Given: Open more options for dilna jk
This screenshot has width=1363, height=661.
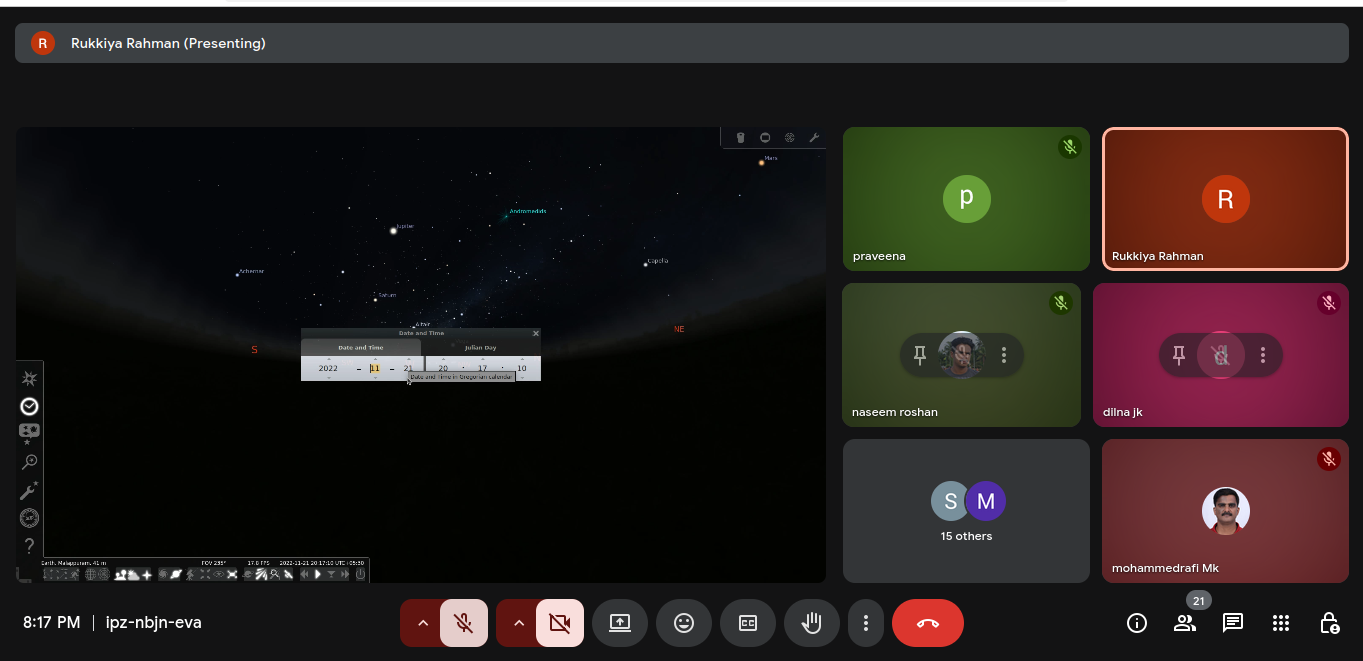Looking at the screenshot, I should click(1263, 355).
